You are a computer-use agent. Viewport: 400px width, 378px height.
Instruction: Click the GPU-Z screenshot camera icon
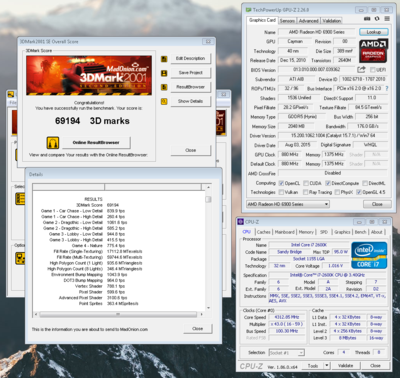click(x=367, y=19)
